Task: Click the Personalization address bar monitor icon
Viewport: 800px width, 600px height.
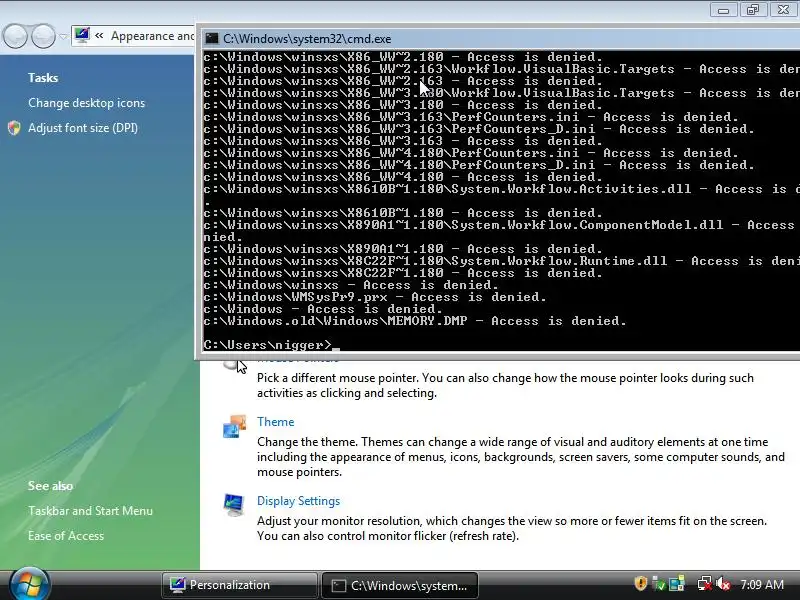Action: tap(81, 35)
